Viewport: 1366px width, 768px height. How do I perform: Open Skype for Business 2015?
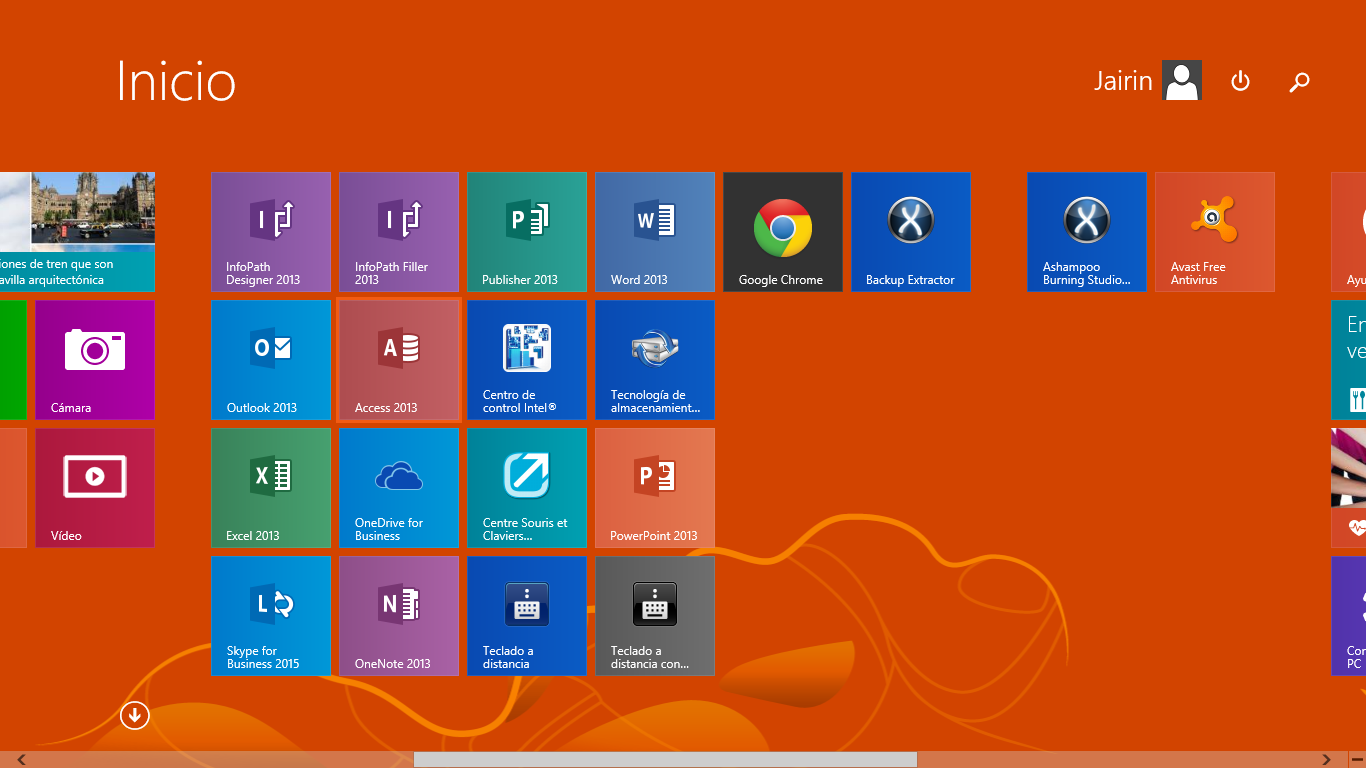pyautogui.click(x=271, y=615)
